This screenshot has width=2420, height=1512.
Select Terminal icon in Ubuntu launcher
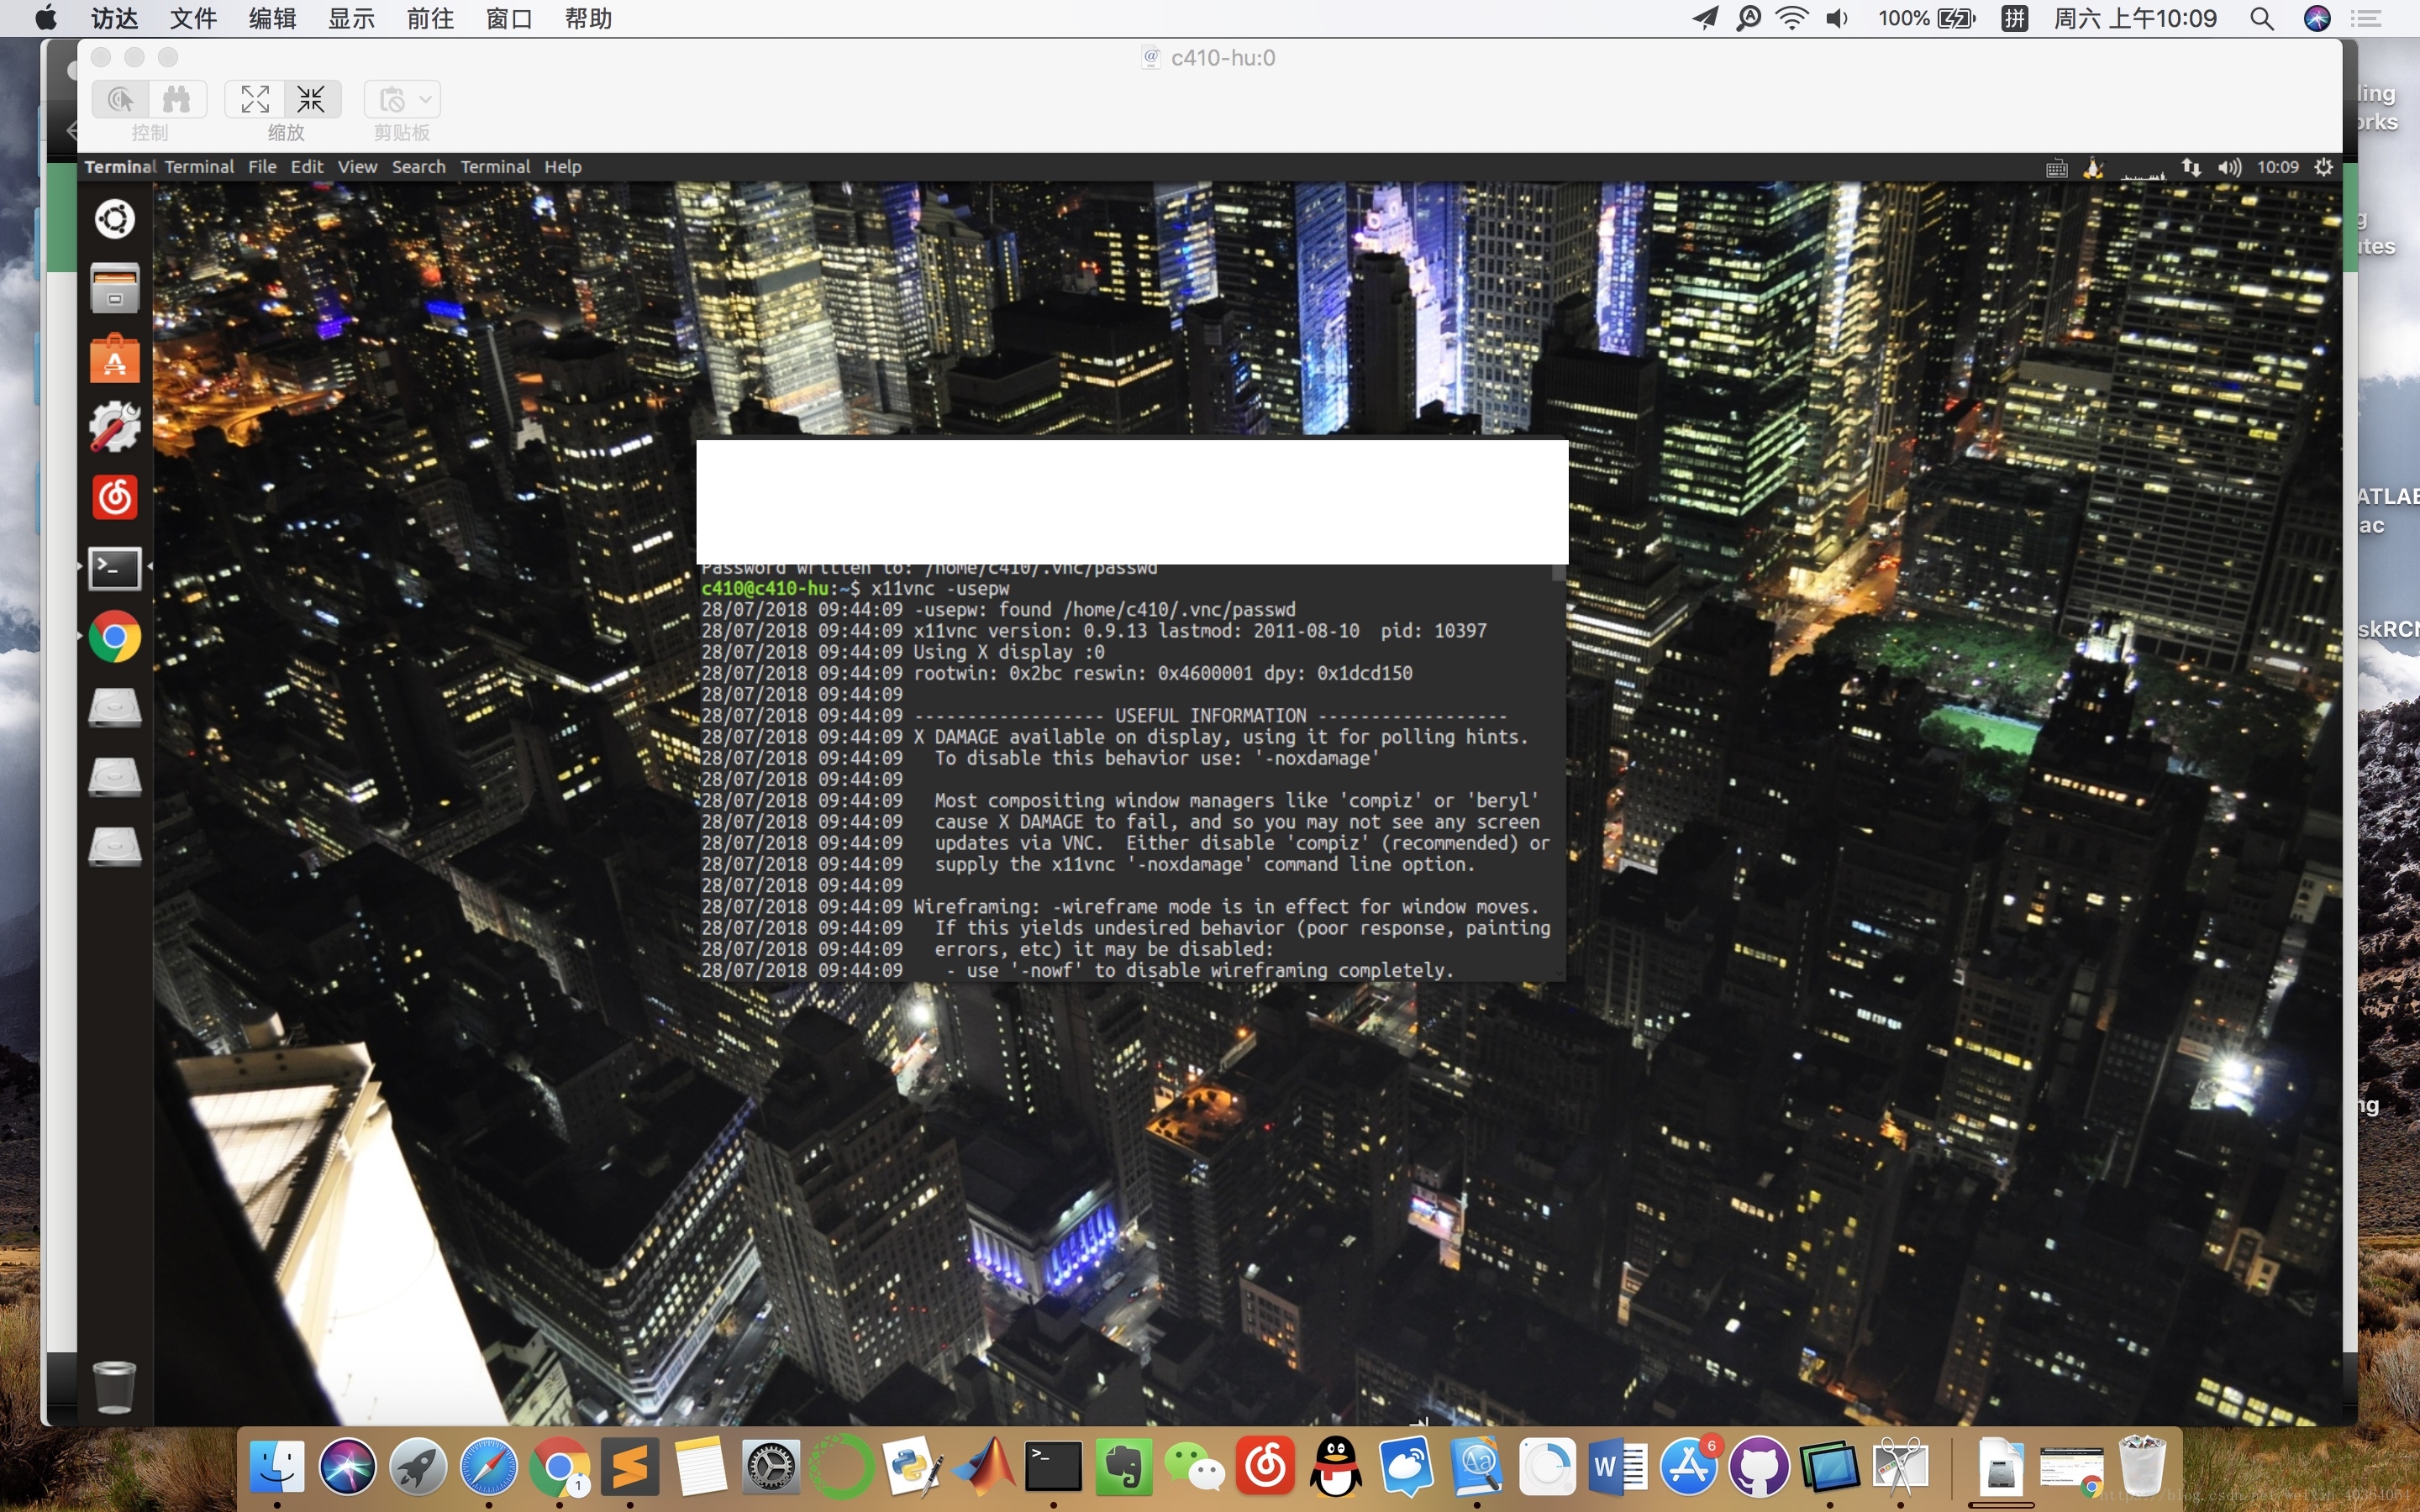[115, 568]
